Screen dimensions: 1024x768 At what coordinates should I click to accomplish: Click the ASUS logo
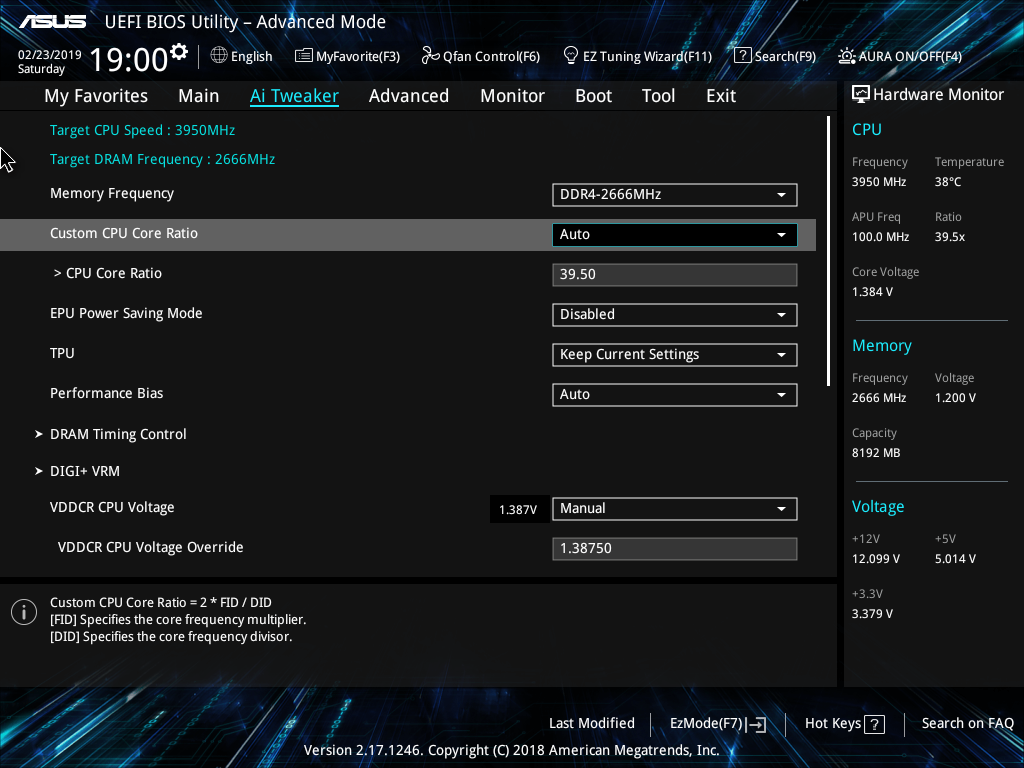[53, 22]
